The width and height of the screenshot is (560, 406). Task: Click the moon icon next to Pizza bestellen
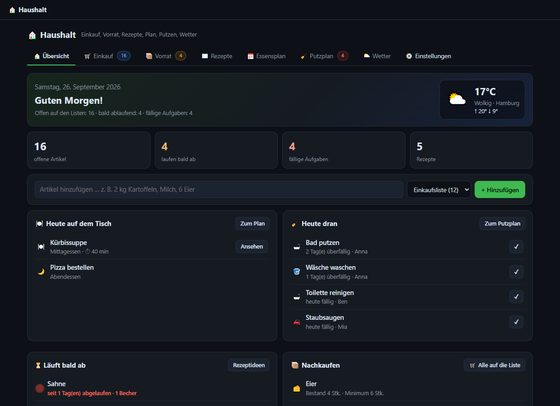click(x=41, y=271)
